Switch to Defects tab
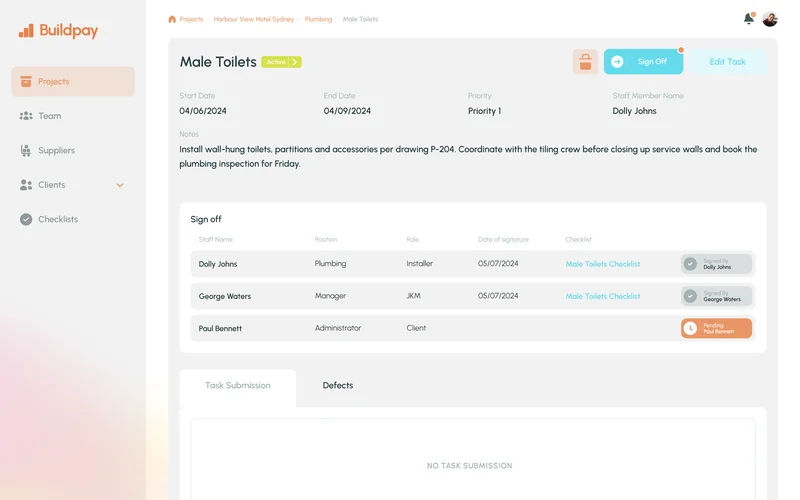The width and height of the screenshot is (800, 500). [x=338, y=386]
